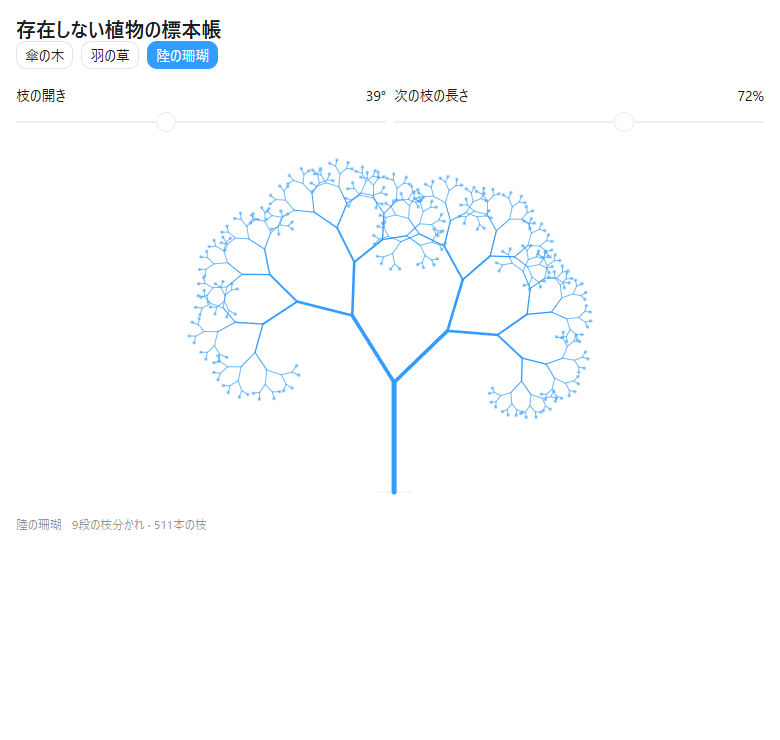Click the 39° angle value
Viewport: 780px width, 740px height.
(376, 96)
